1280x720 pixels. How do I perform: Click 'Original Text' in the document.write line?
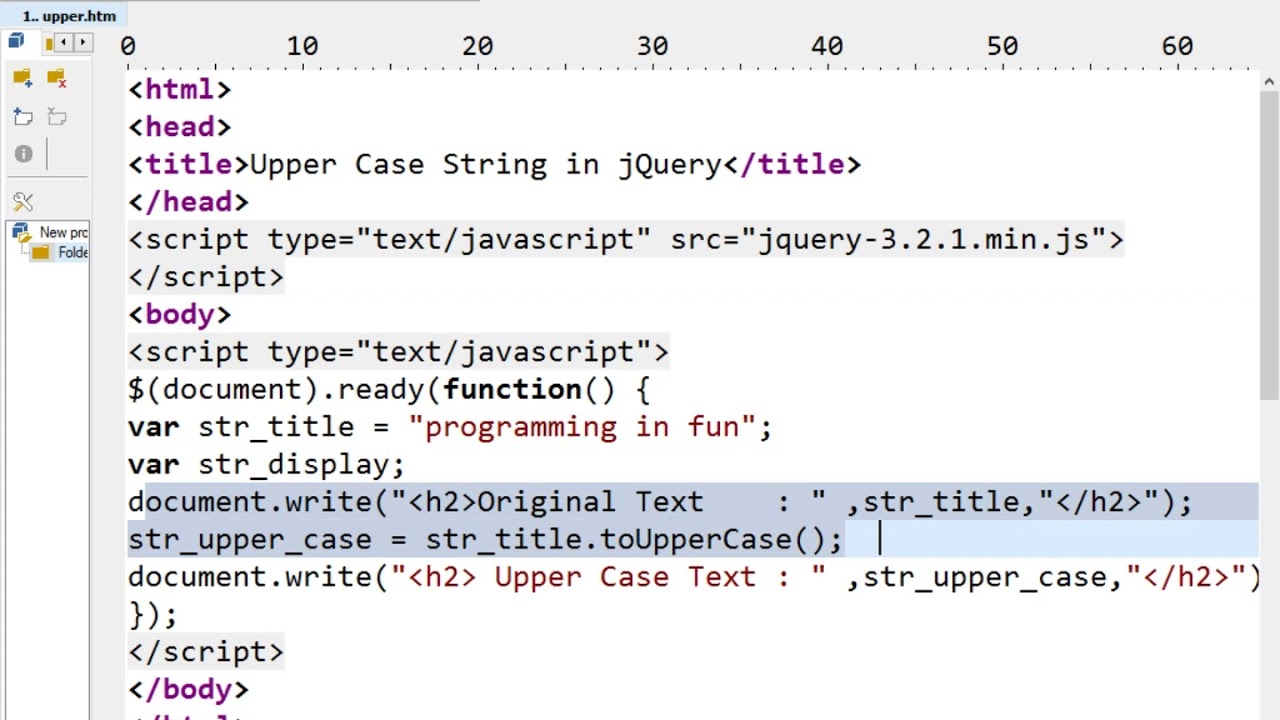tap(590, 502)
